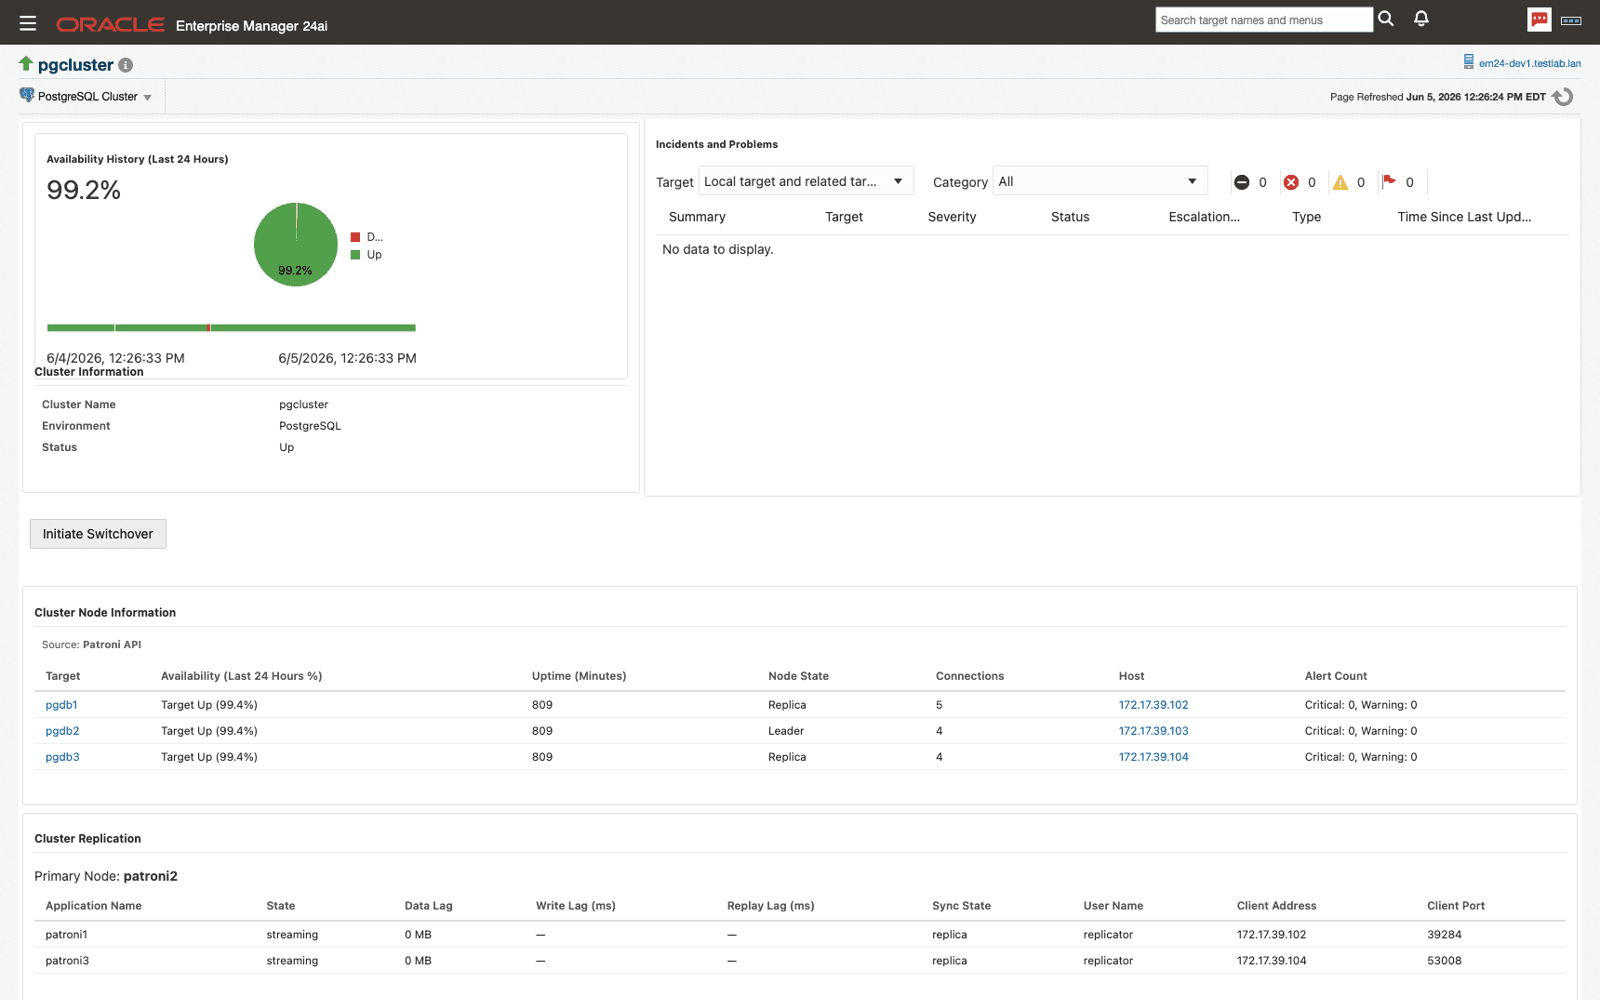Select the Leader node state cell

click(786, 731)
